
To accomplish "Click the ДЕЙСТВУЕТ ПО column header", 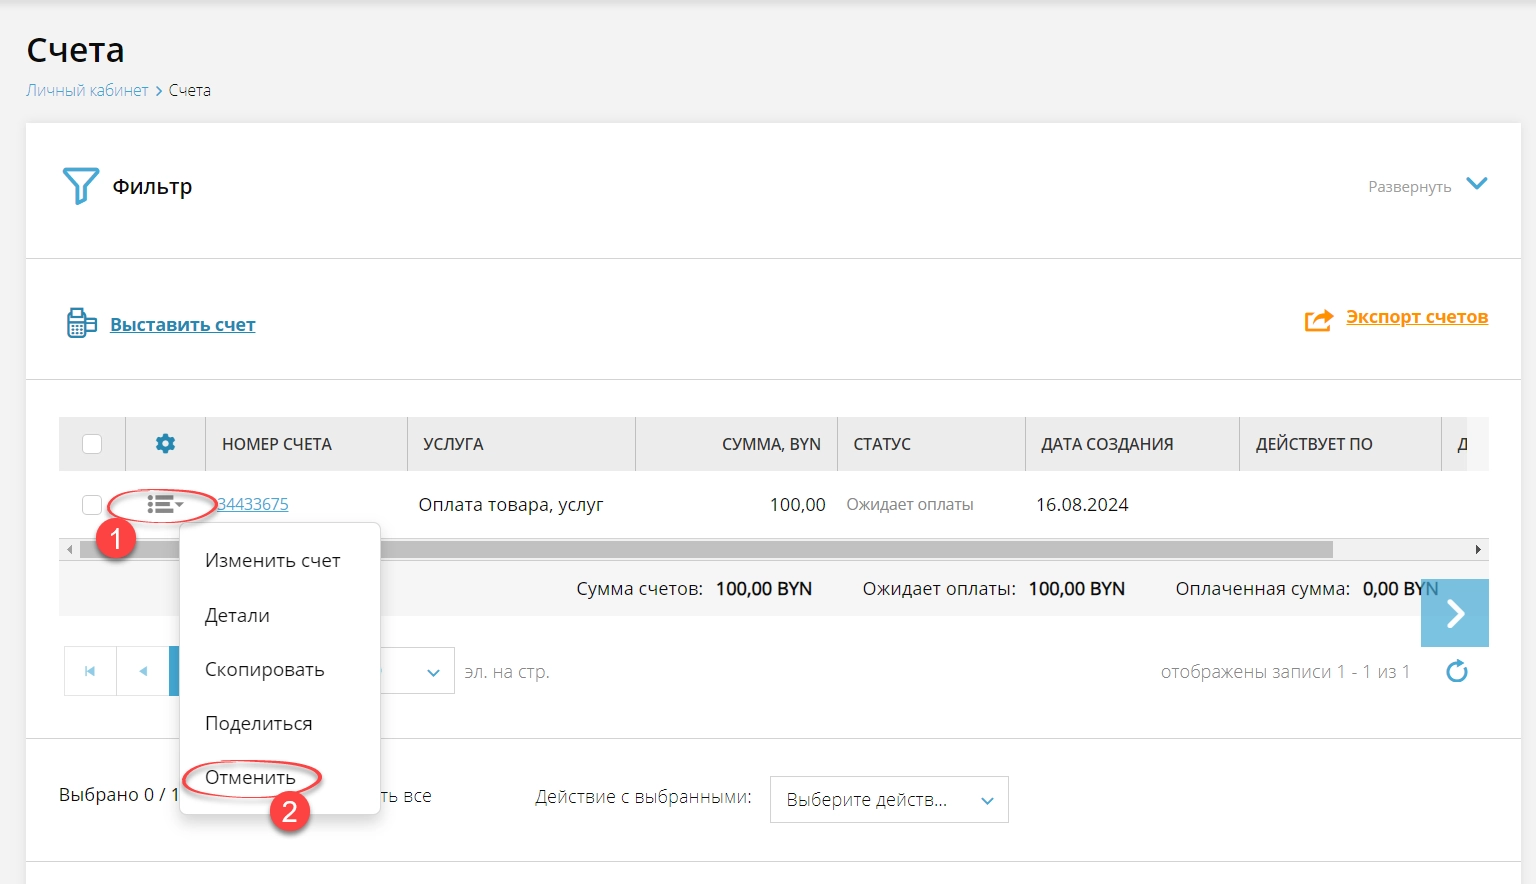I will [x=1340, y=444].
